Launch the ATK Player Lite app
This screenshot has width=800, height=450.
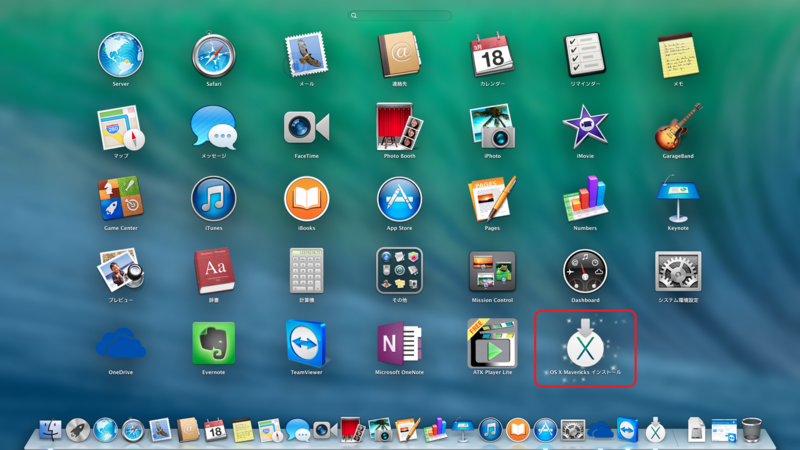click(492, 343)
